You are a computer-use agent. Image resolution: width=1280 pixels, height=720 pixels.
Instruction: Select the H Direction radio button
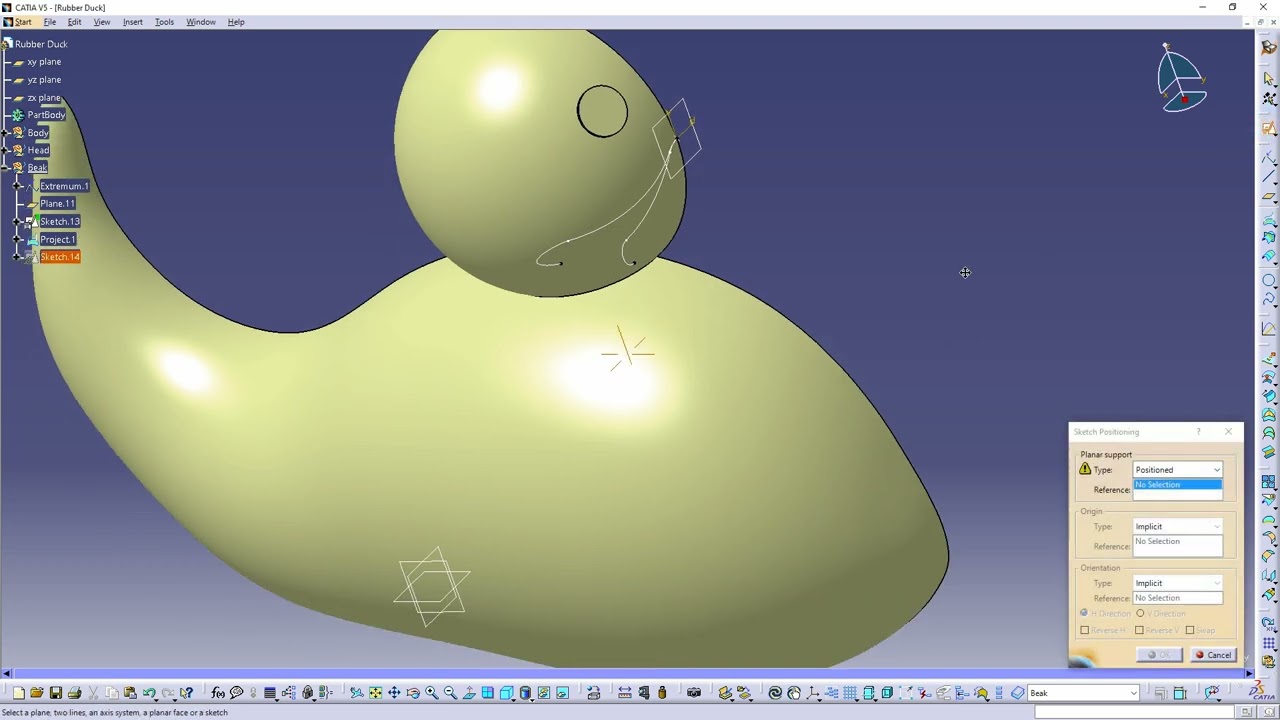1084,613
